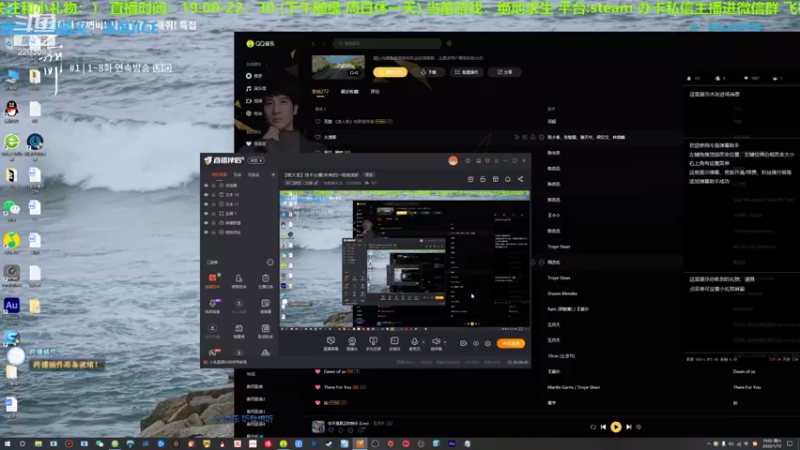Click share icon above stream preview
800x450 pixels.
[x=520, y=179]
